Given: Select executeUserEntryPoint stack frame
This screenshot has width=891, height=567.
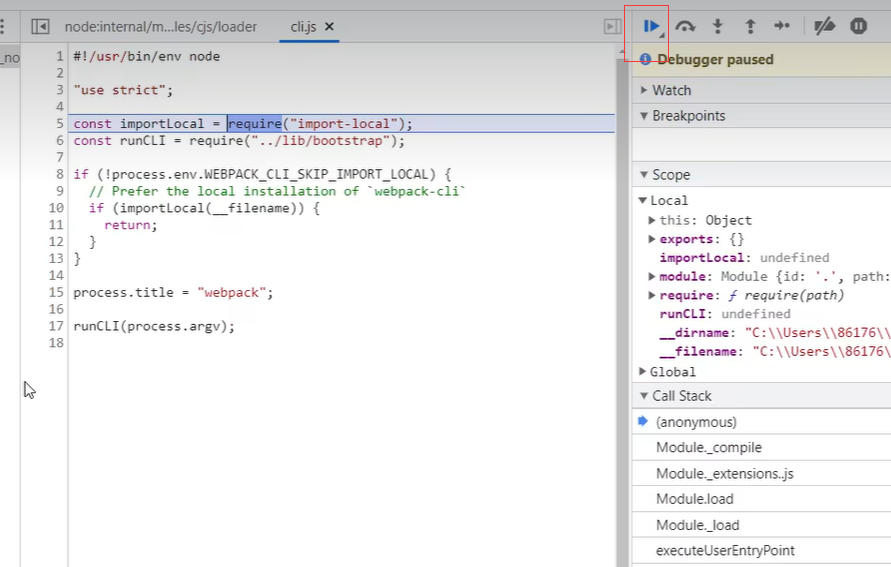Looking at the screenshot, I should [761, 551].
